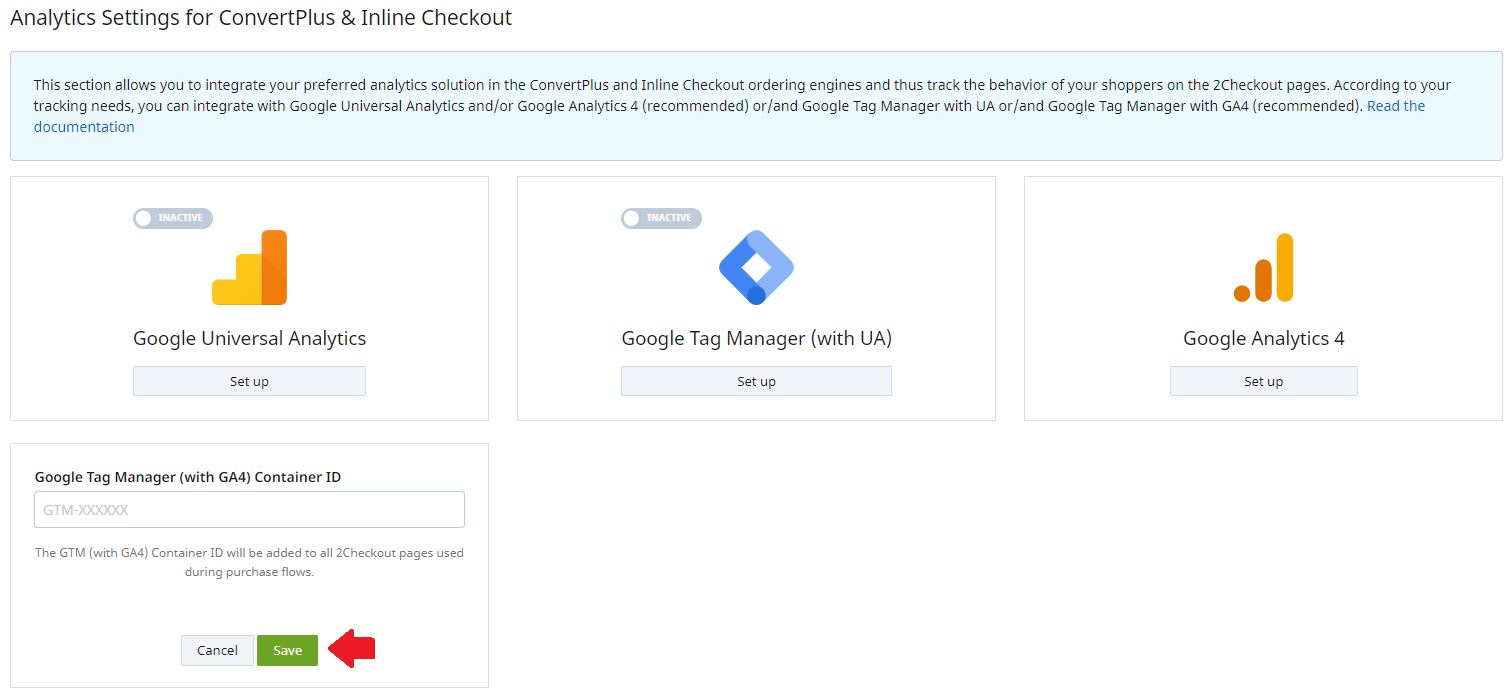
Task: Toggle Google Universal Analytics from INACTIVE to active
Action: click(172, 218)
